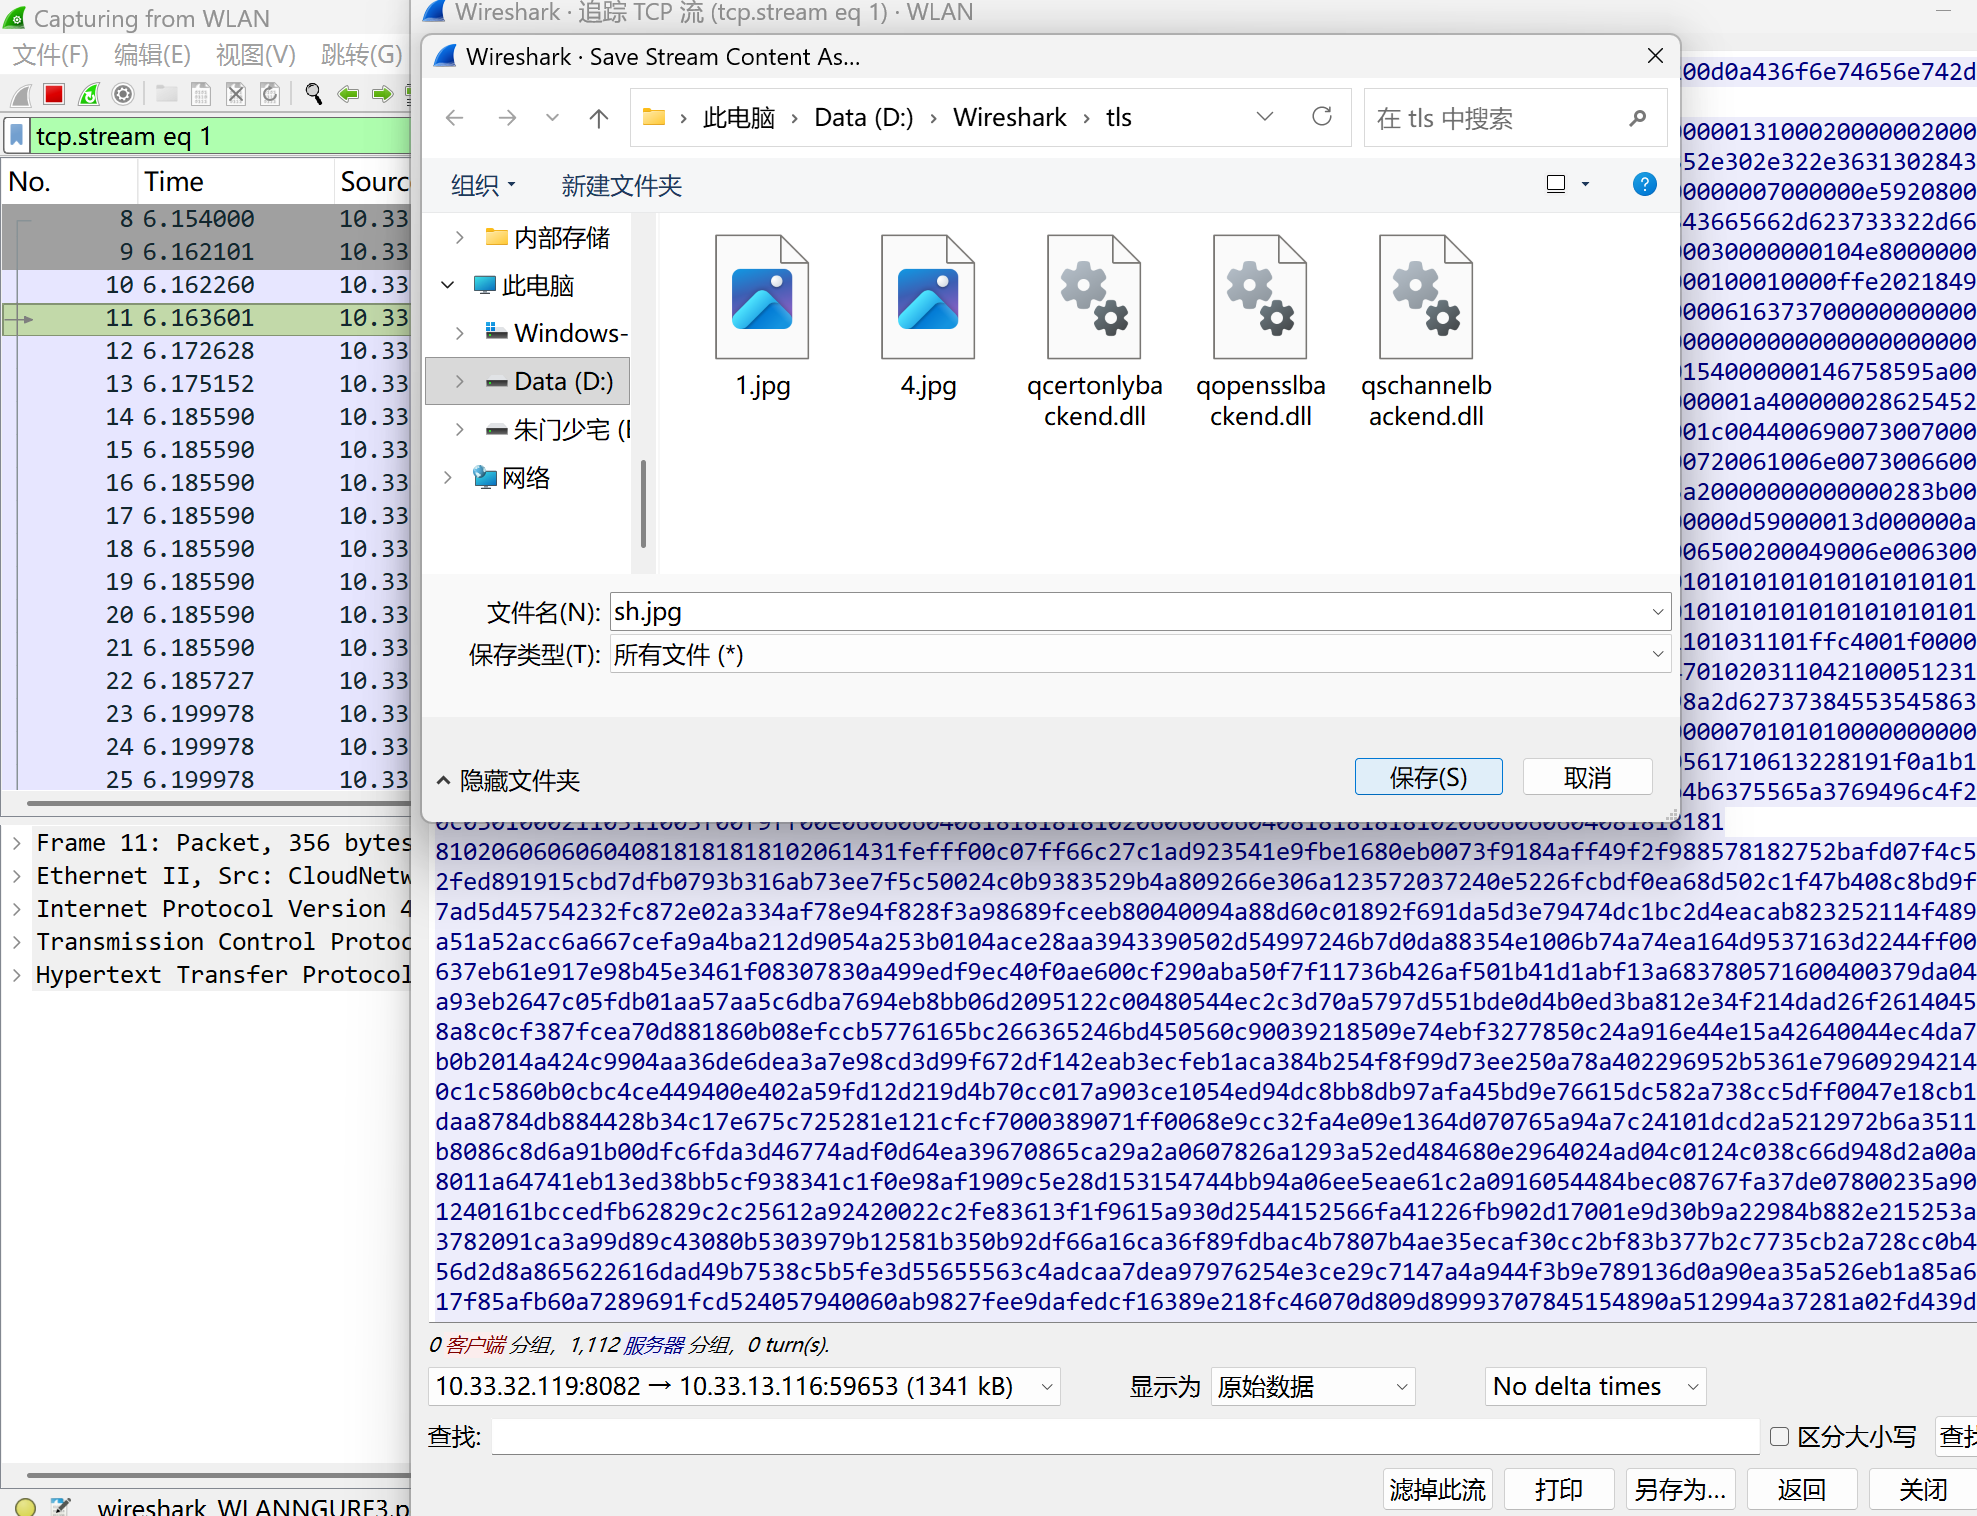Open a capture file with the folder icon
The height and width of the screenshot is (1516, 1977).
tap(166, 94)
